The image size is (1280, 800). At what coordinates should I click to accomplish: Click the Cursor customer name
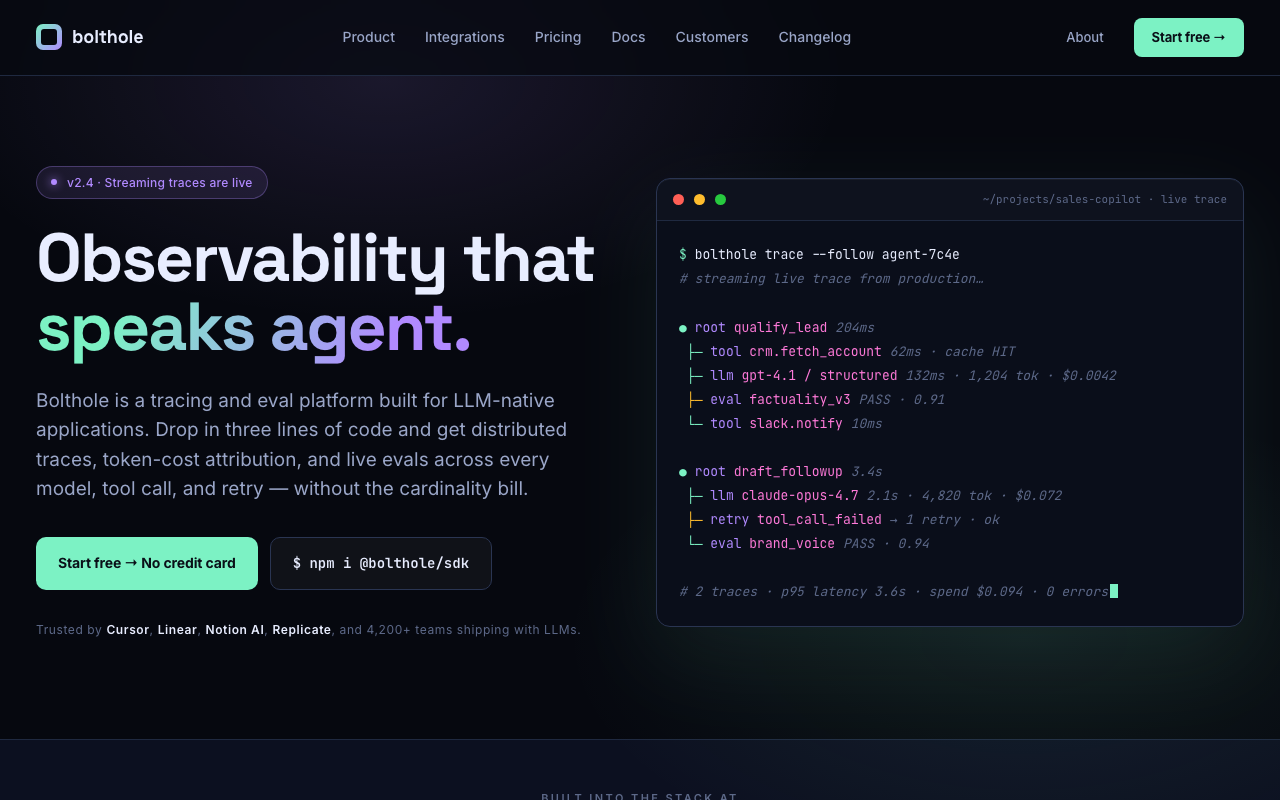click(x=128, y=630)
